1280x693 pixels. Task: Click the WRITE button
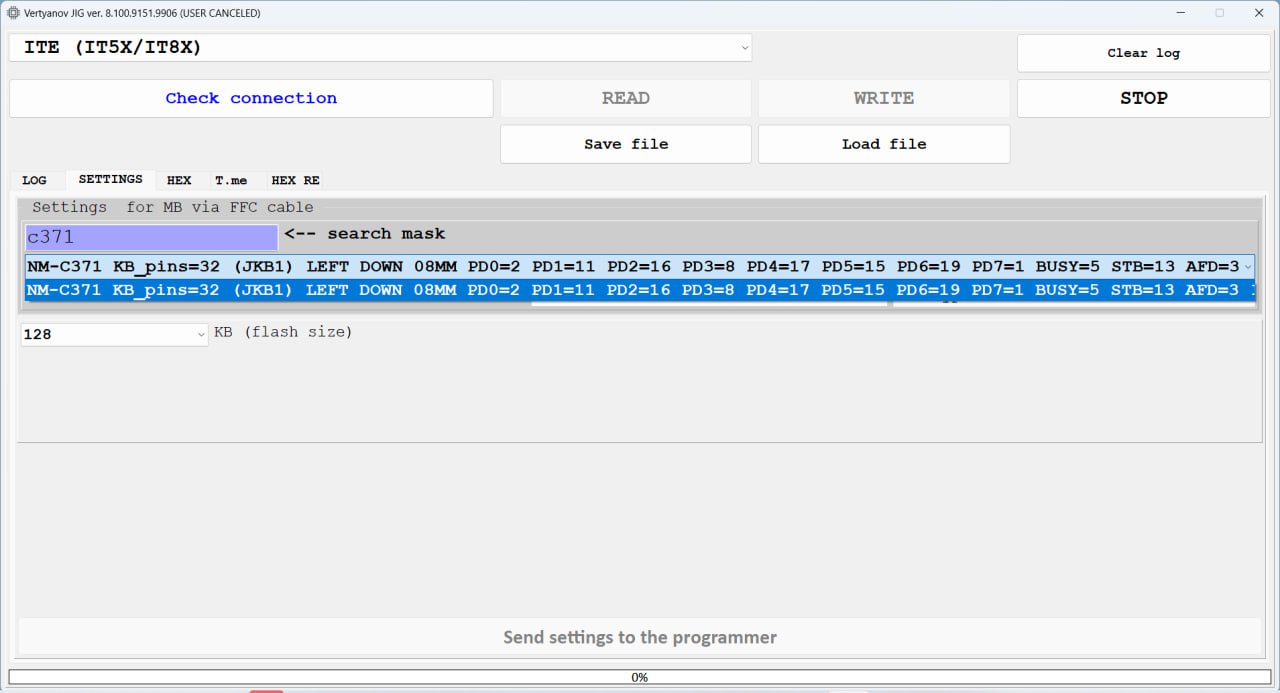tap(884, 98)
